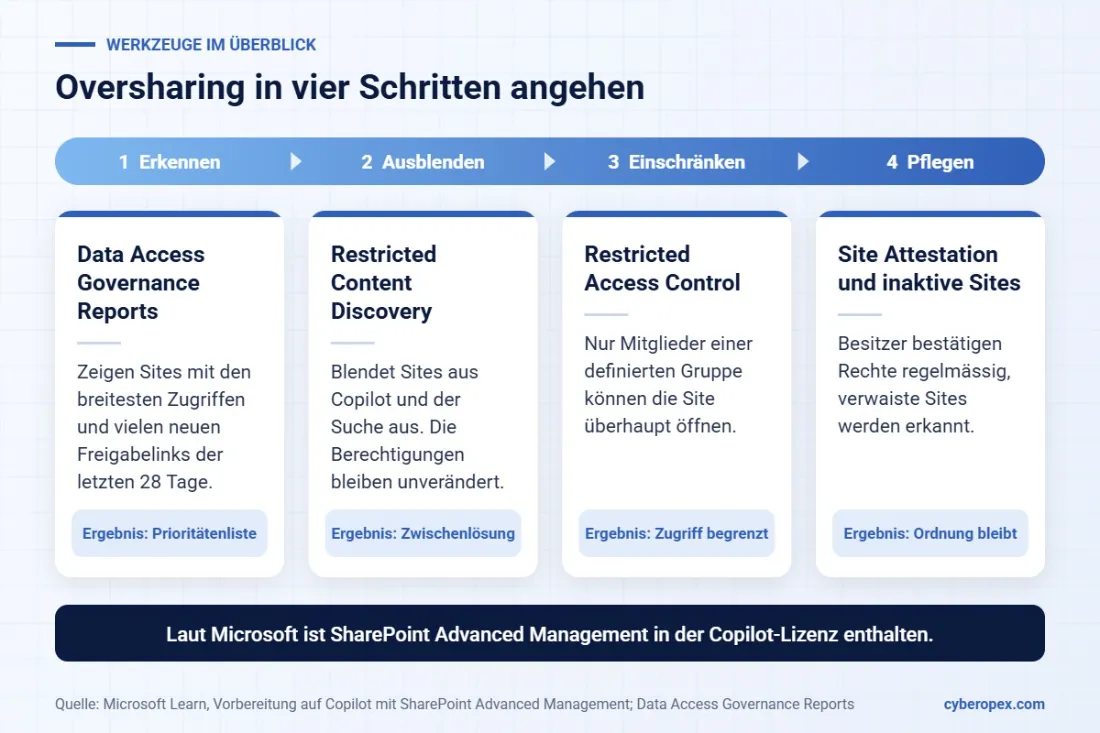Viewport: 1100px width, 733px height.
Task: Click the source line 'Quelle: Microsoft Learn'
Action: coord(455,704)
